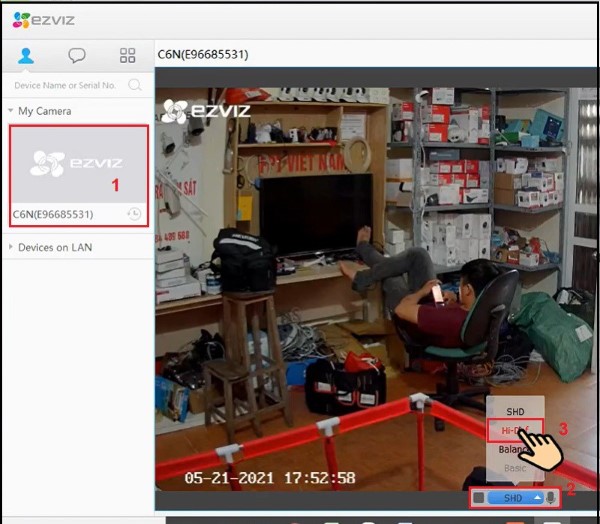Screen dimensions: 600x524
Task: Switch to the grid layout tab icon
Action: (x=127, y=55)
